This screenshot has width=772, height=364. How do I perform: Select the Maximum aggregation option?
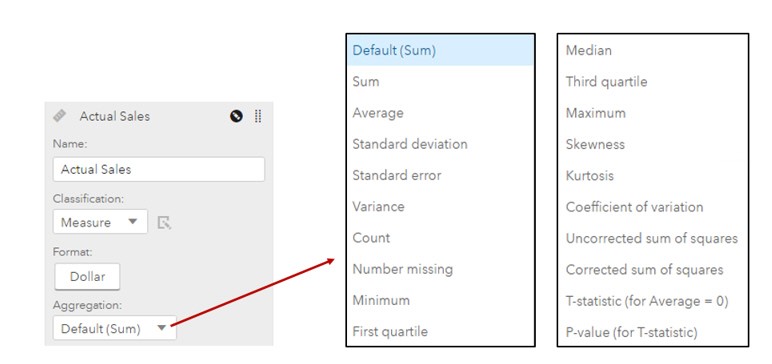click(596, 113)
